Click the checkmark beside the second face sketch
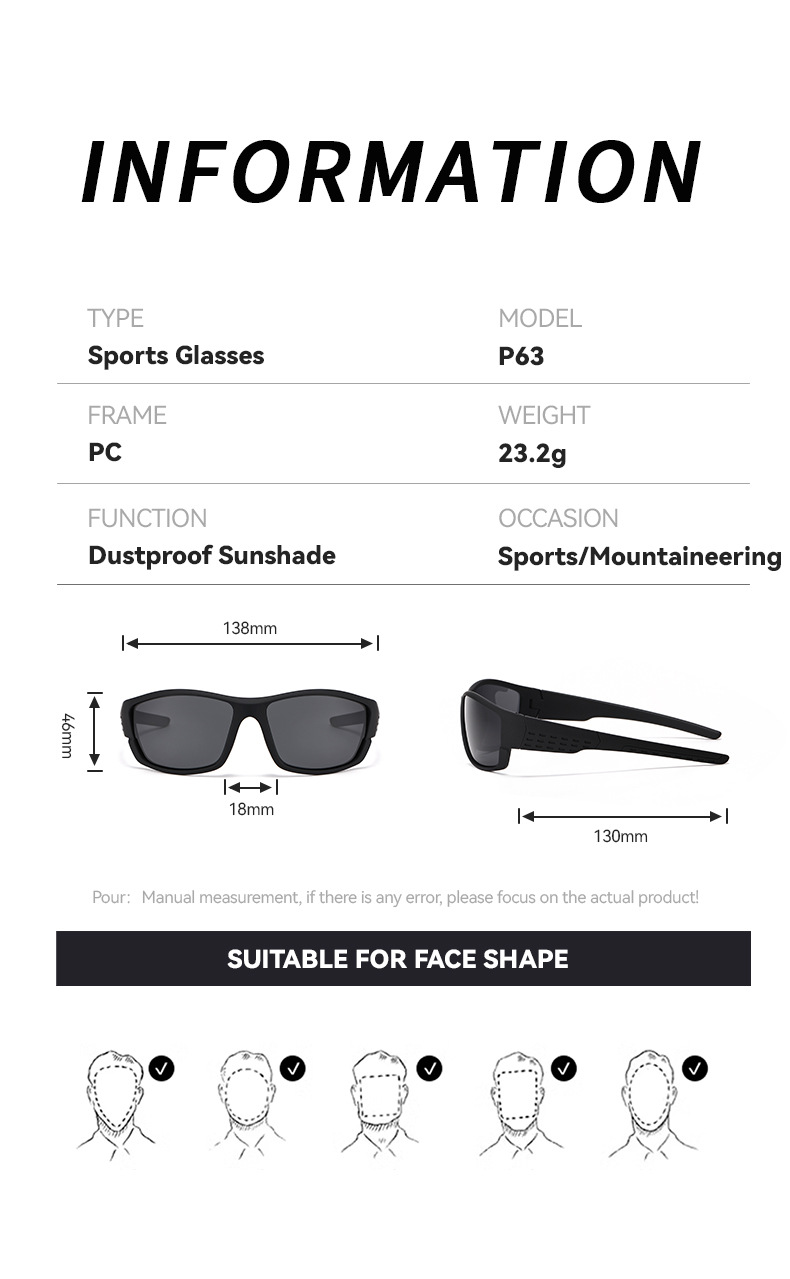Image resolution: width=790 pixels, height=1279 pixels. pos(293,1068)
